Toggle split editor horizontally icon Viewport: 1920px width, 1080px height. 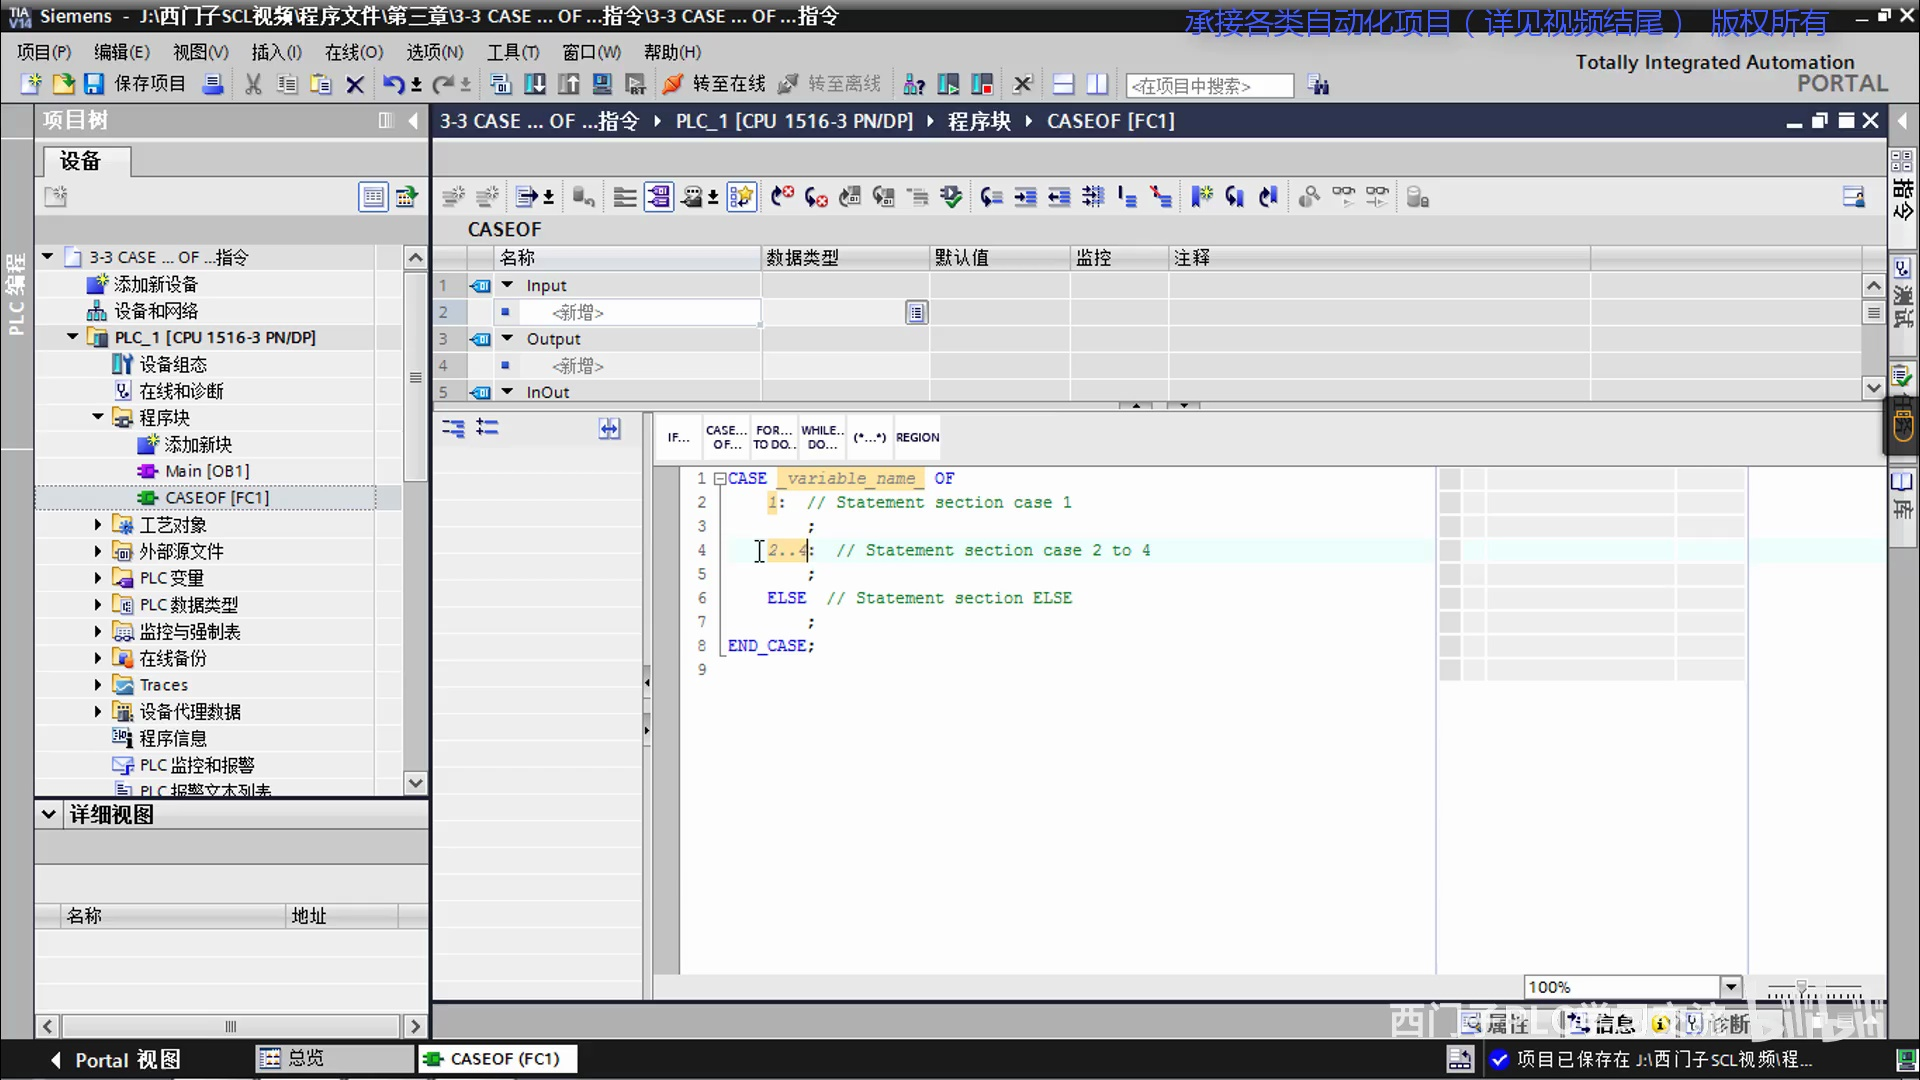tap(1063, 85)
